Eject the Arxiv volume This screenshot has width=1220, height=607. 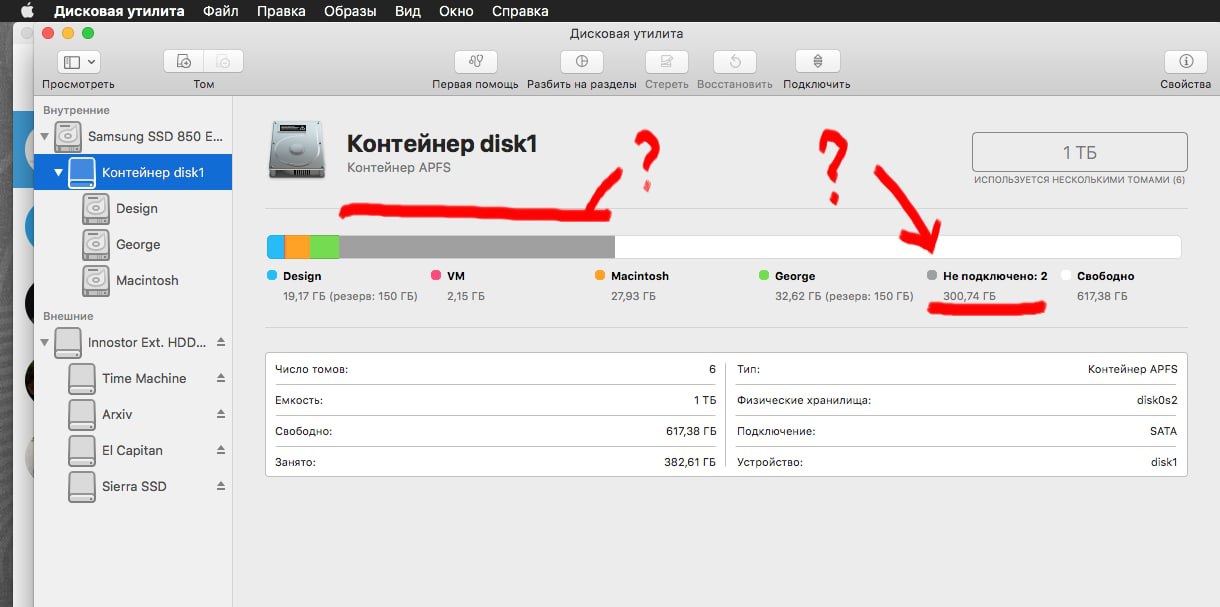click(x=221, y=414)
